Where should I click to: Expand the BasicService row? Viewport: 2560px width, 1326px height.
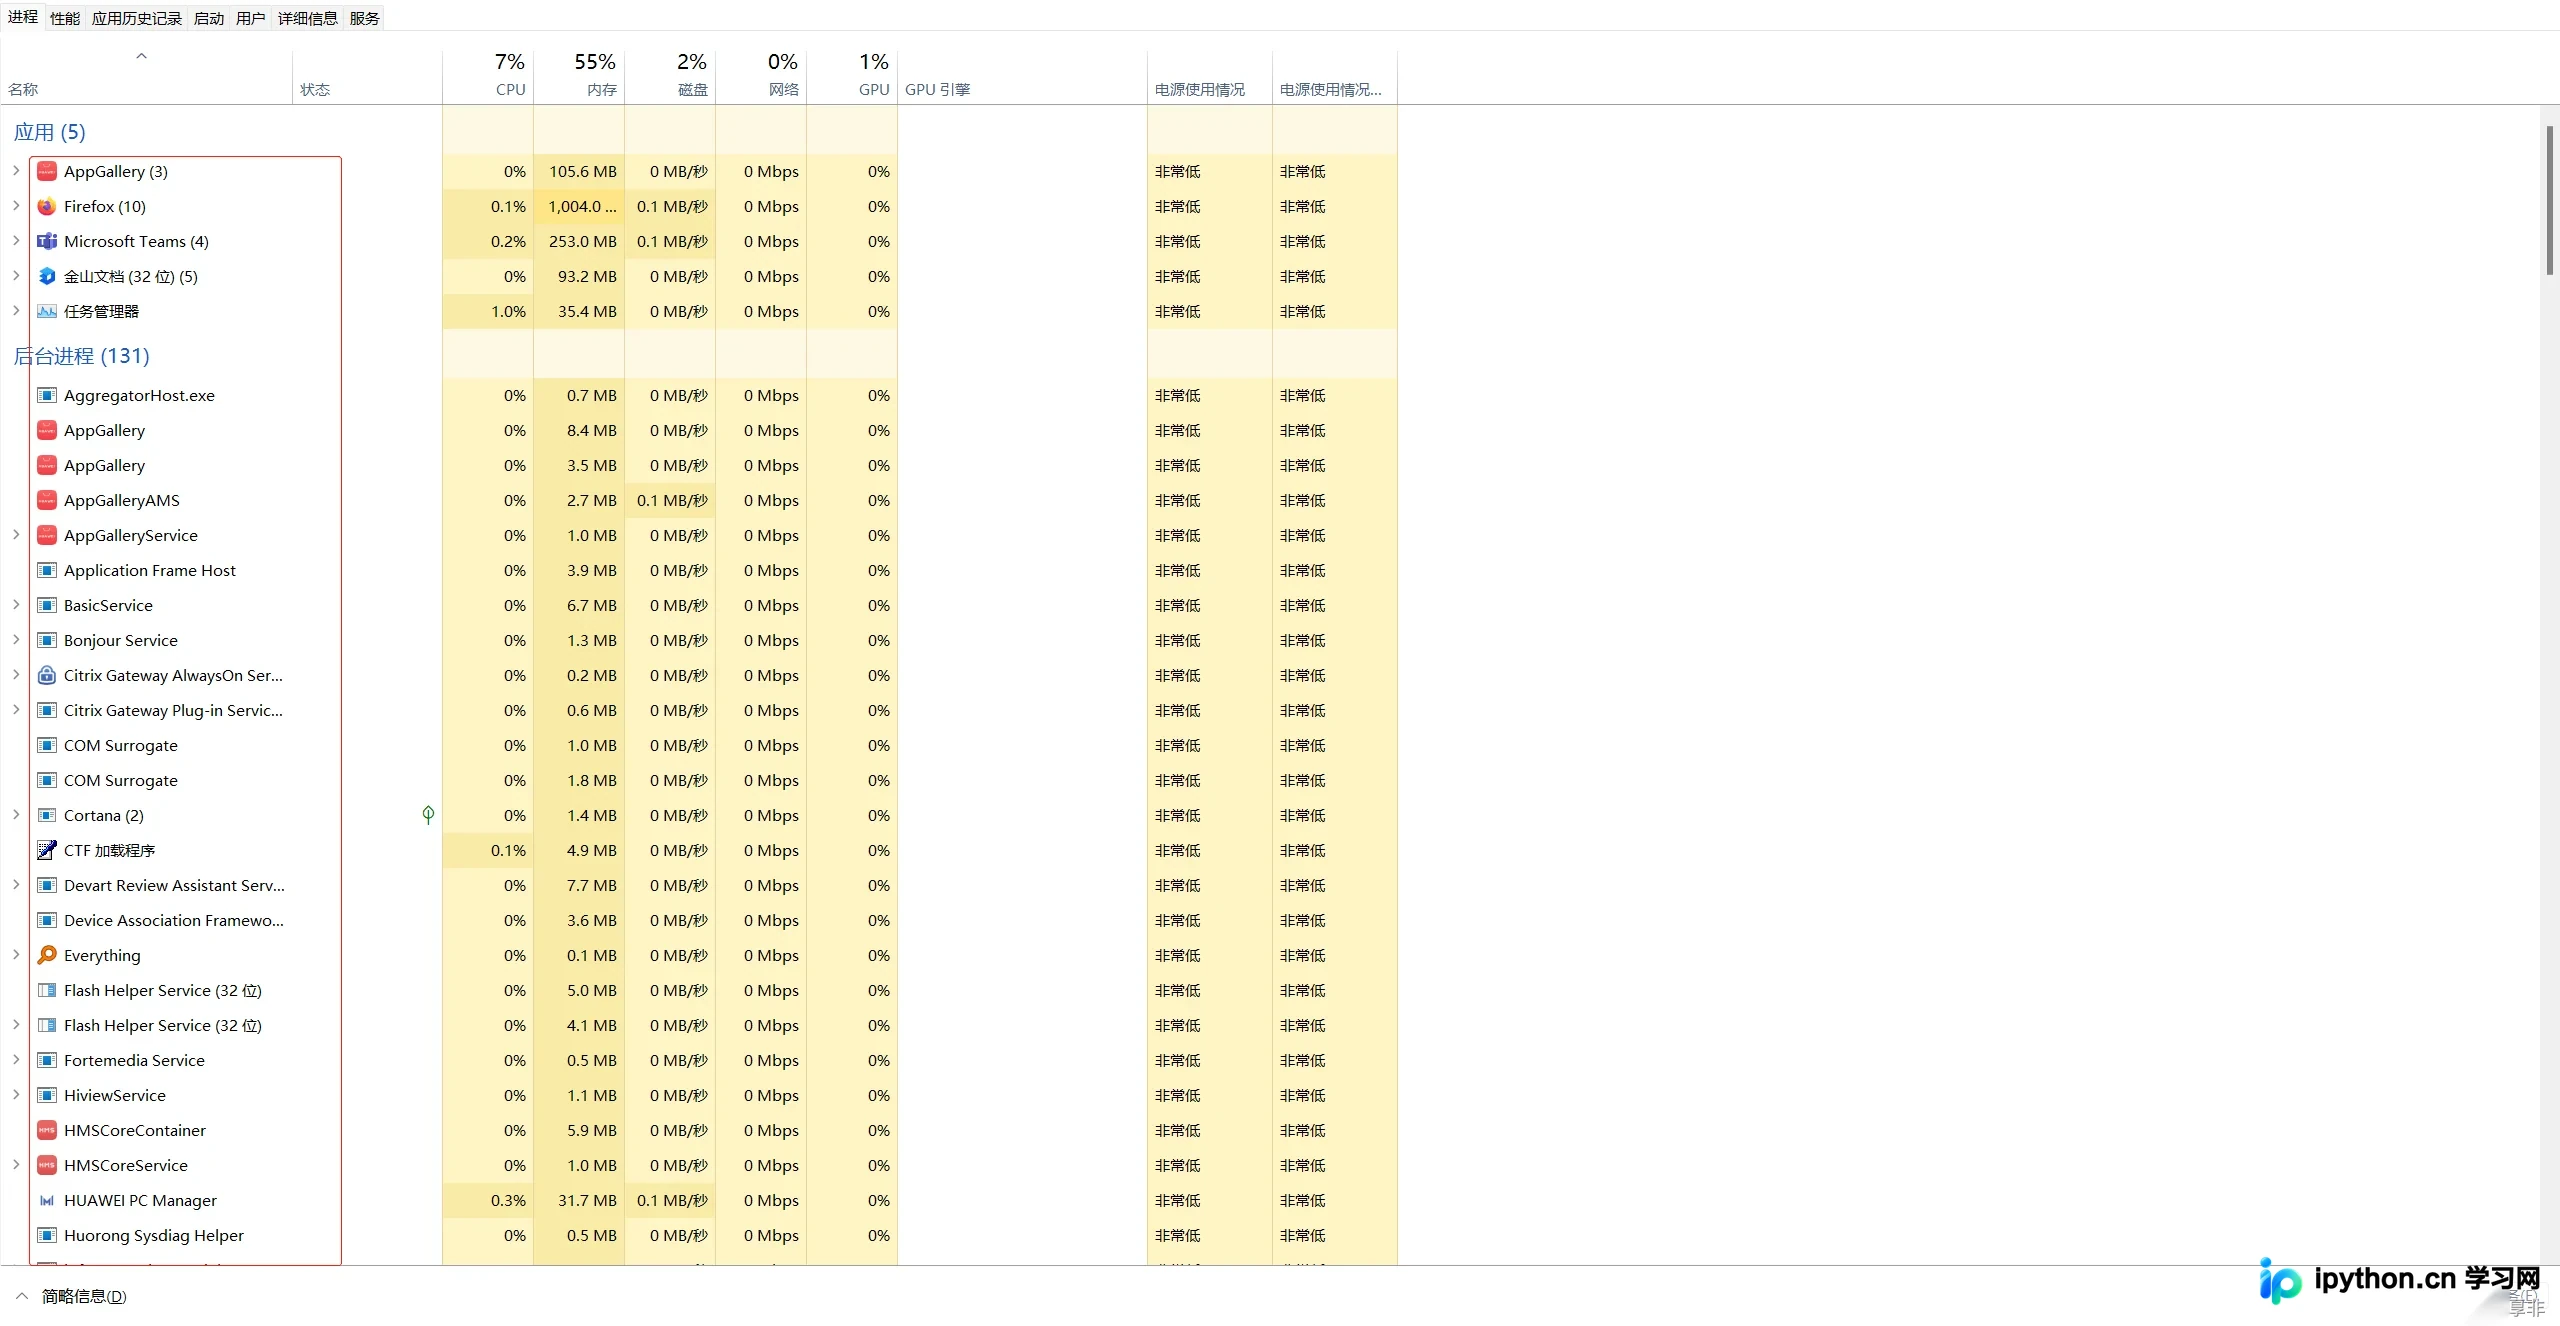tap(16, 605)
